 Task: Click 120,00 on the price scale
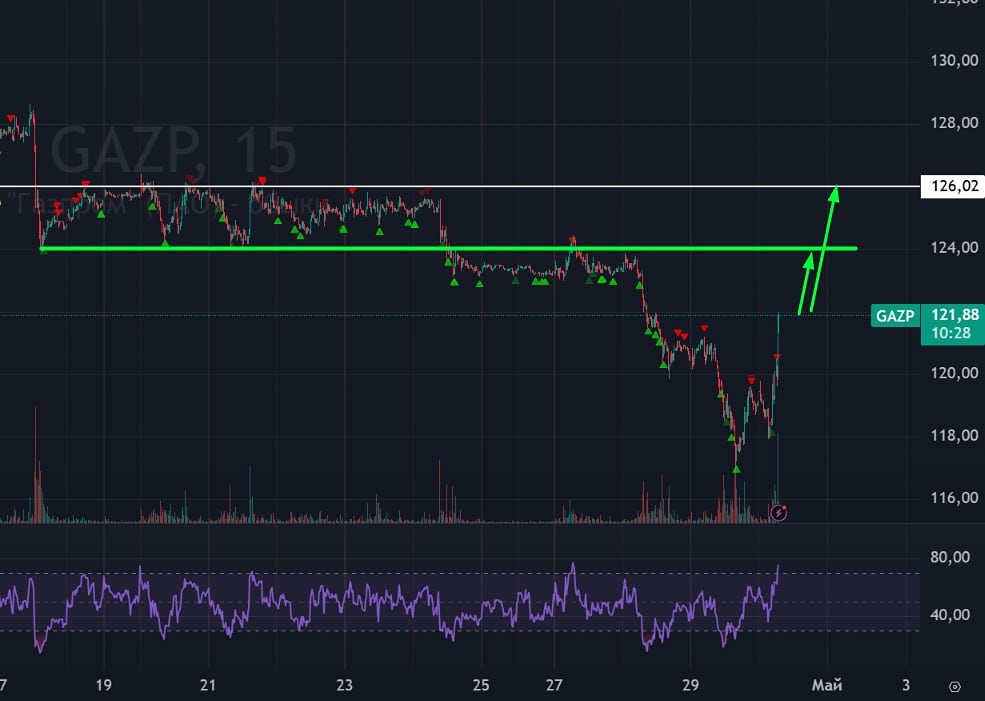(x=954, y=373)
